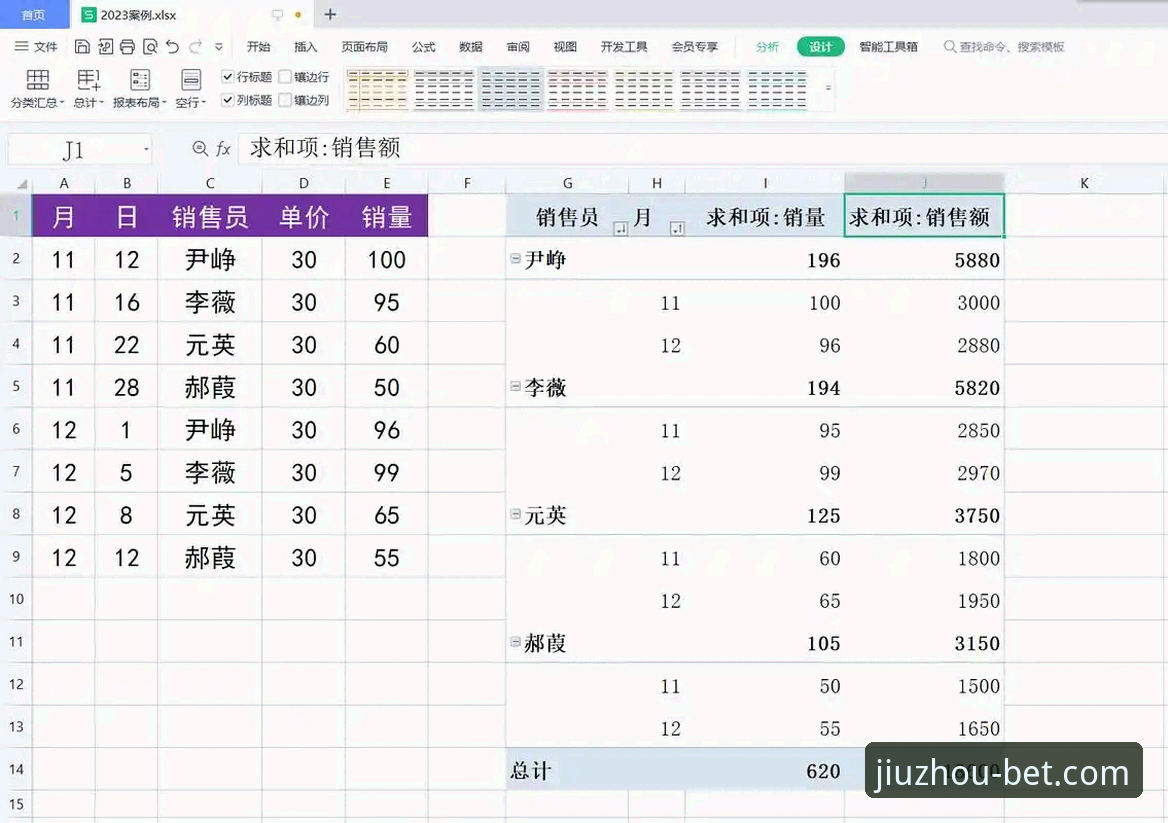This screenshot has width=1168, height=823.
Task: Select the purple 销售员 header cell
Action: 209,217
